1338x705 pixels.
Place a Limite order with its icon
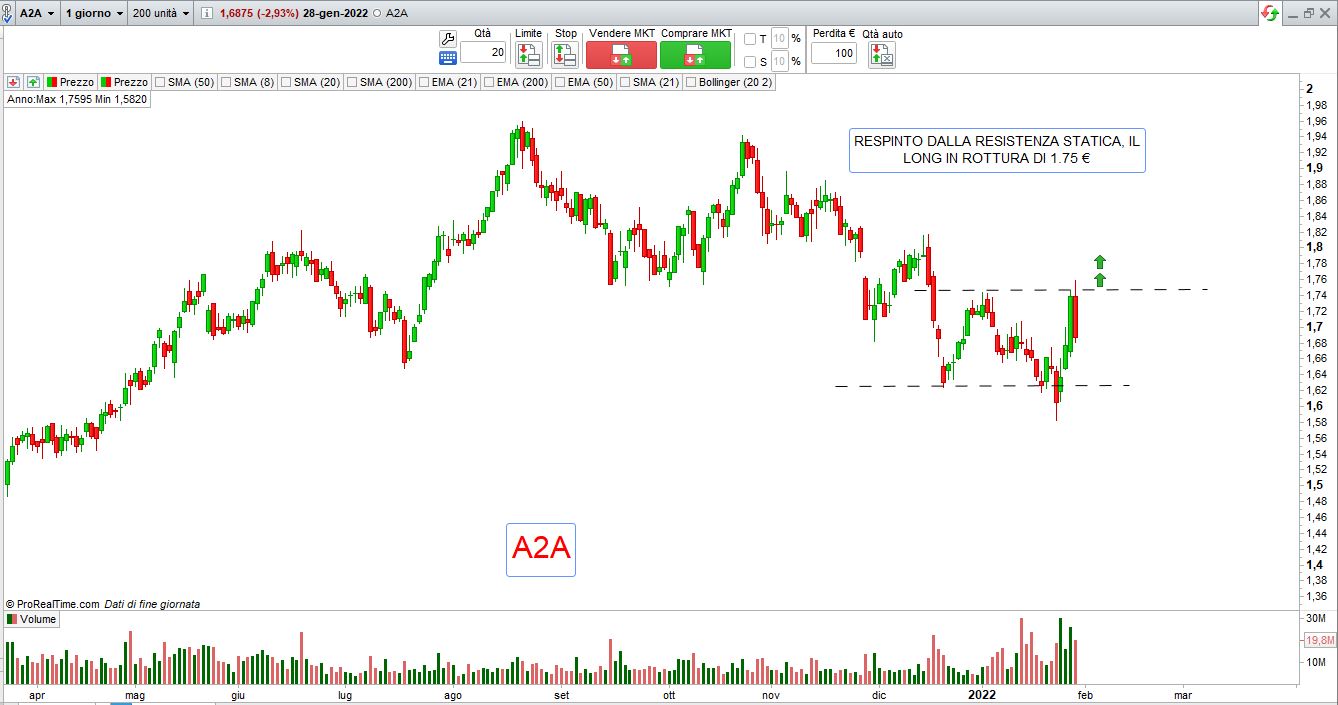click(x=528, y=54)
